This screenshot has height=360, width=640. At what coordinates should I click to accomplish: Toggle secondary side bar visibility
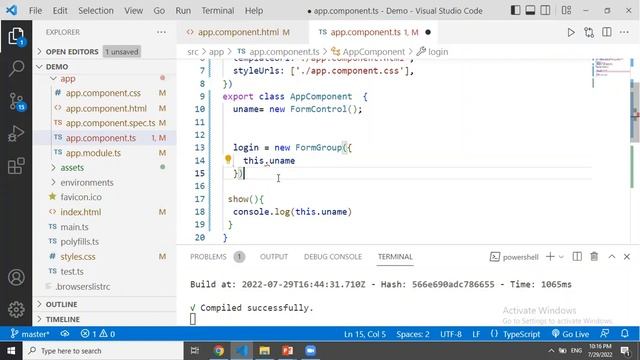coord(545,10)
